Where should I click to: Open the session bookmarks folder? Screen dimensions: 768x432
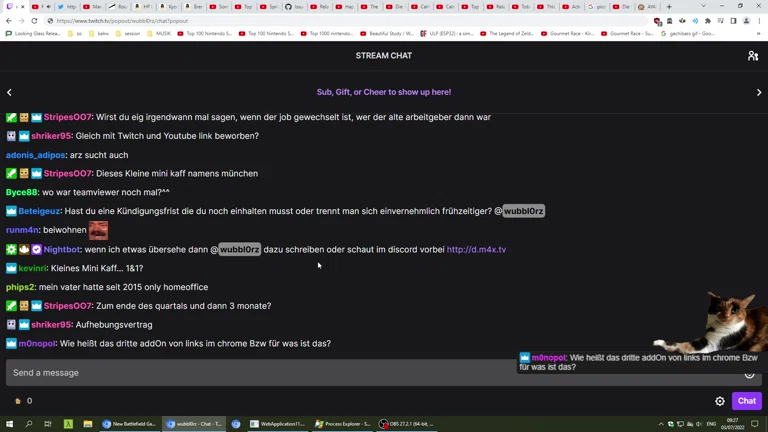tap(128, 34)
